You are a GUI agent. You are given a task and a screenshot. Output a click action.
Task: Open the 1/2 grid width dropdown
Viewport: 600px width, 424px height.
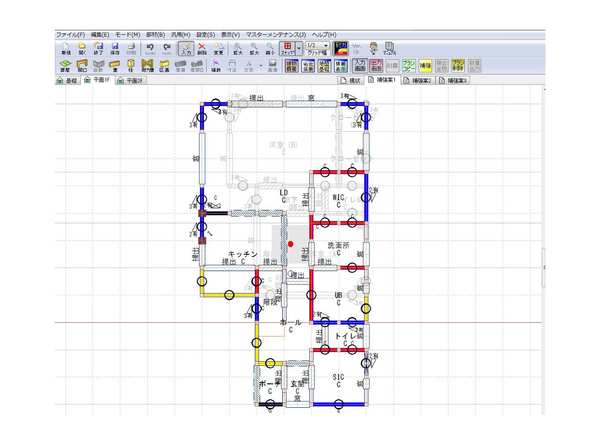click(317, 45)
